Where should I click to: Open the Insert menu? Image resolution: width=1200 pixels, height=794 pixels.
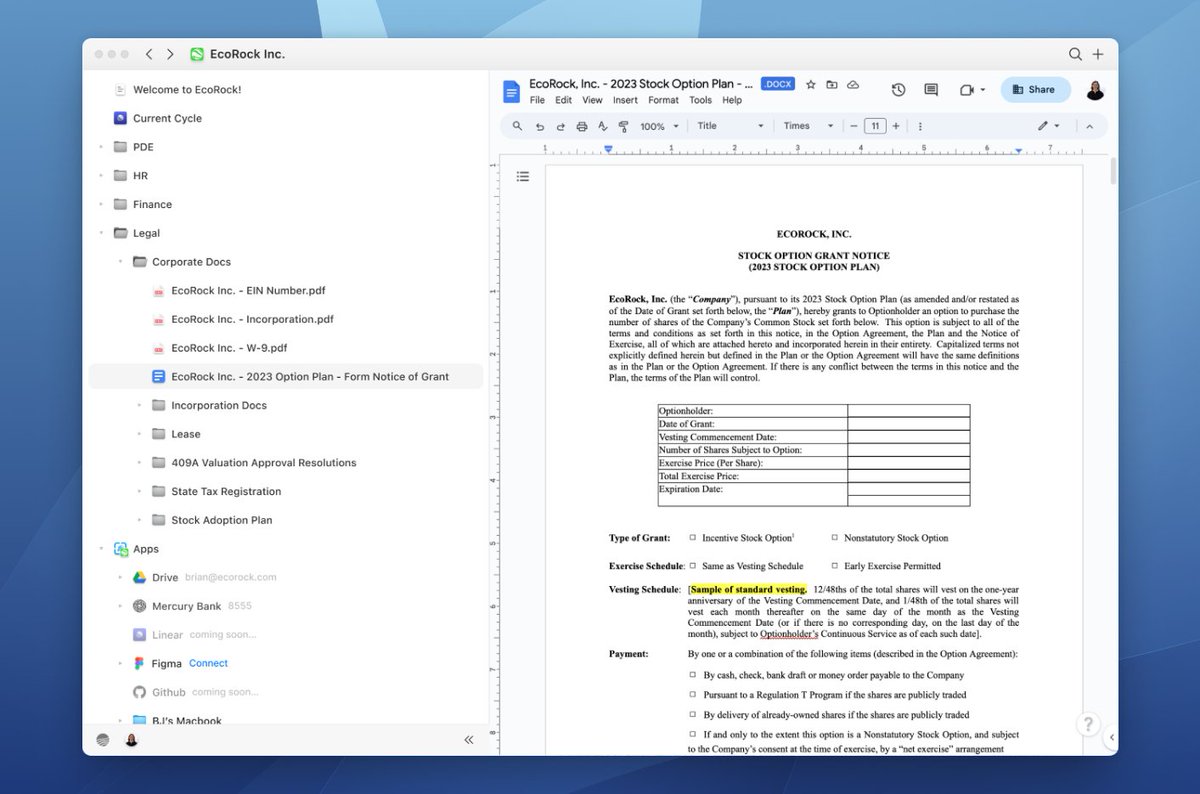(625, 100)
